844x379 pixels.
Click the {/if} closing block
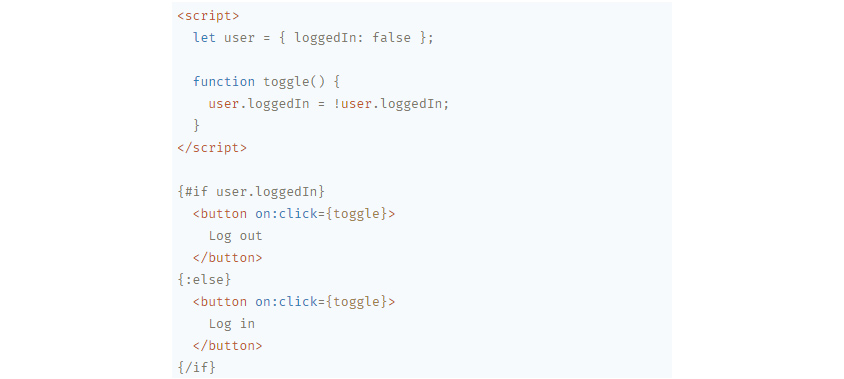tap(196, 368)
